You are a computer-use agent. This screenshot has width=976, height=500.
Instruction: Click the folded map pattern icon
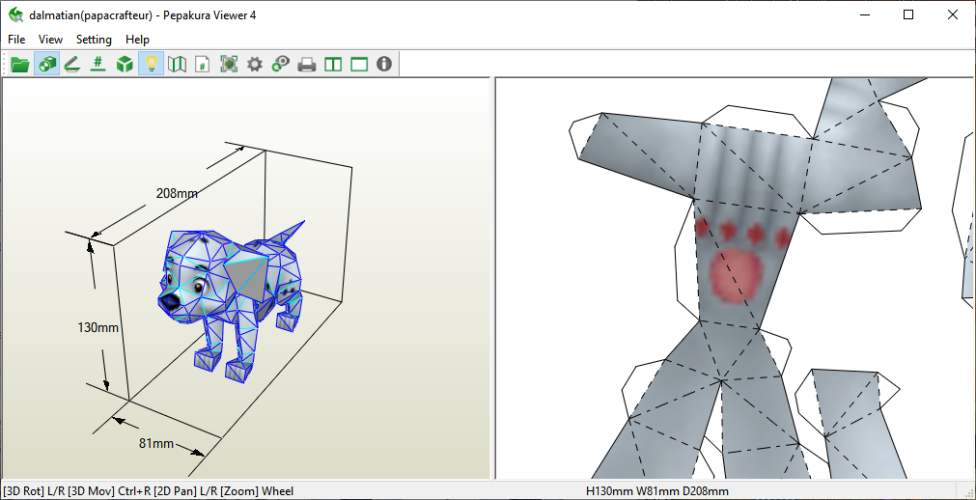(x=177, y=64)
